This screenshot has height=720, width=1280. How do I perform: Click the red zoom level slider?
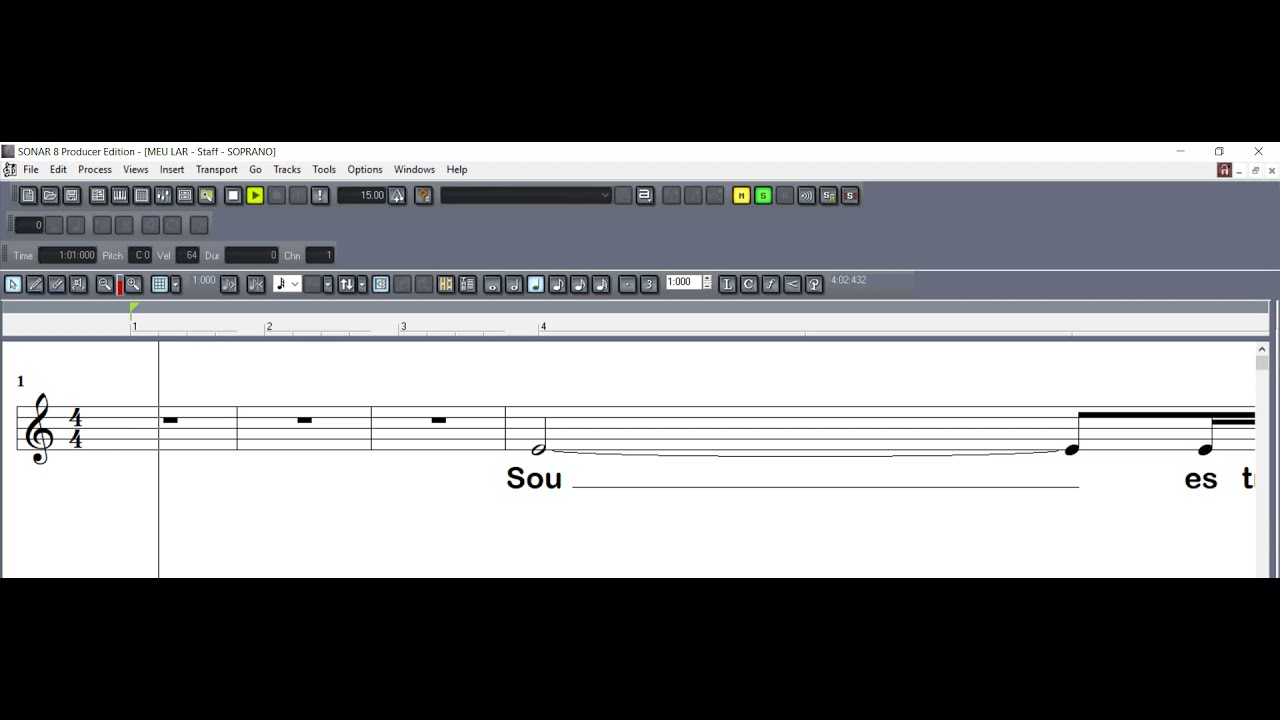119,285
